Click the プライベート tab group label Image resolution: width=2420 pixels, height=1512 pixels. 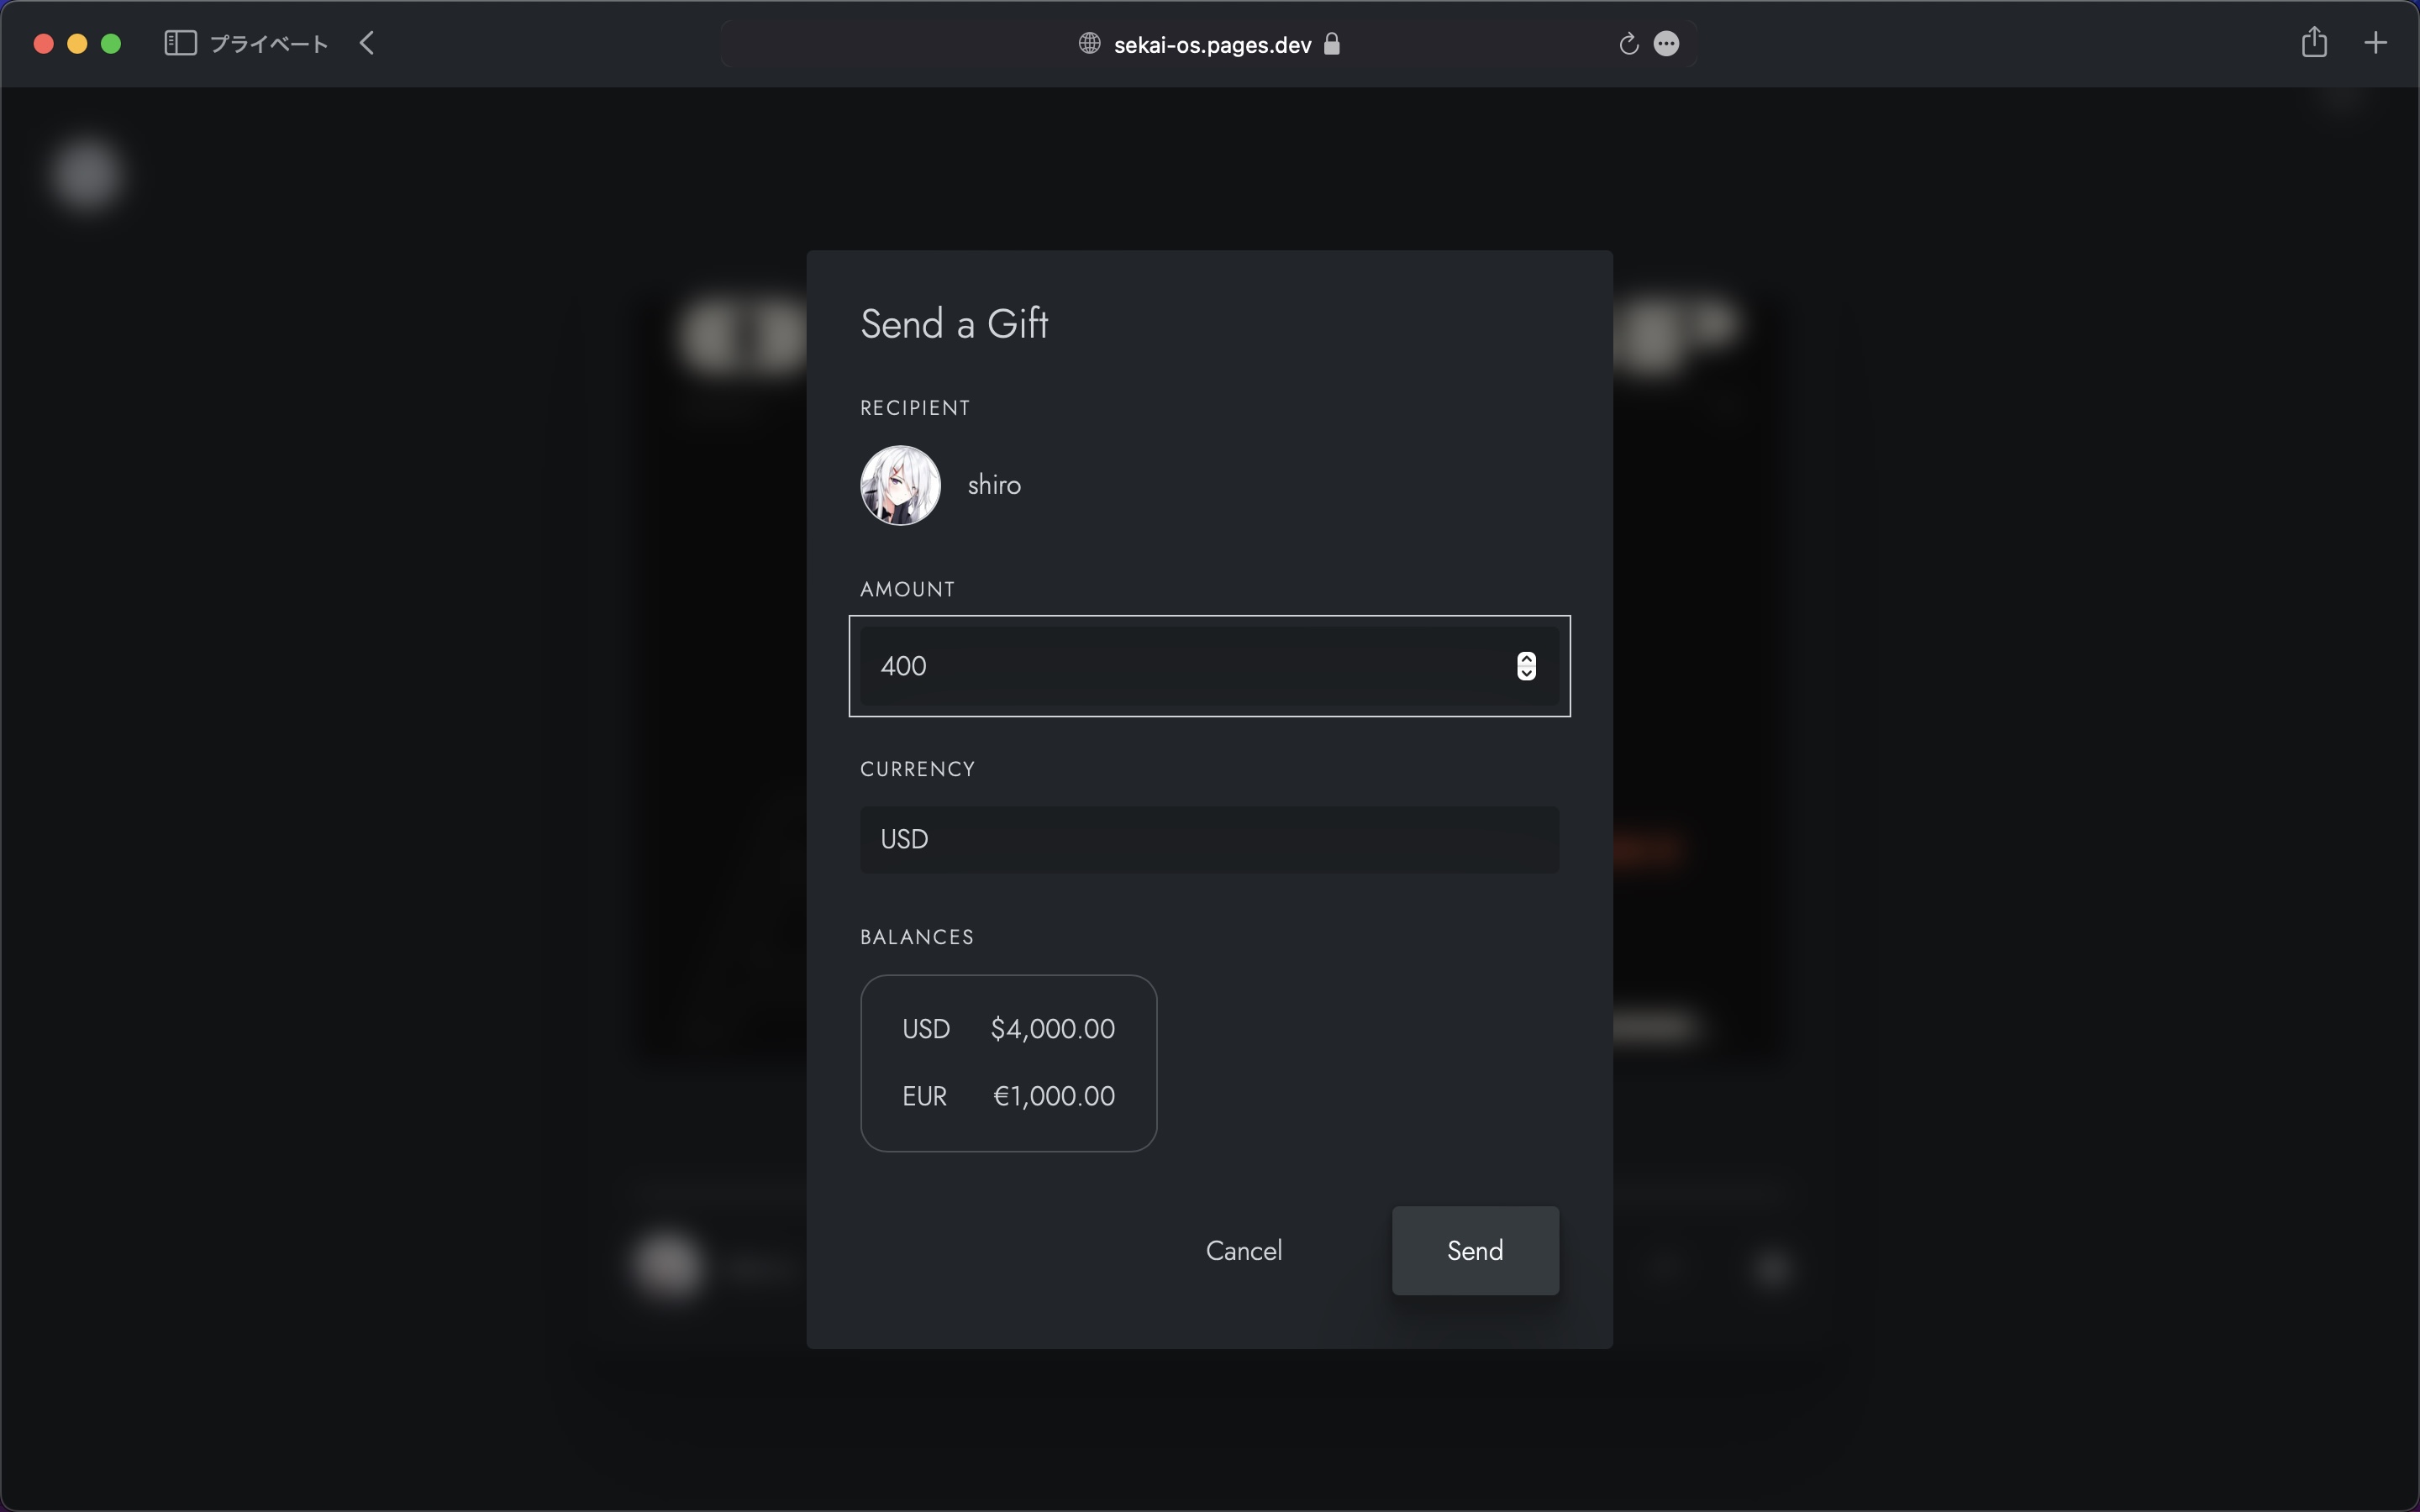point(268,44)
